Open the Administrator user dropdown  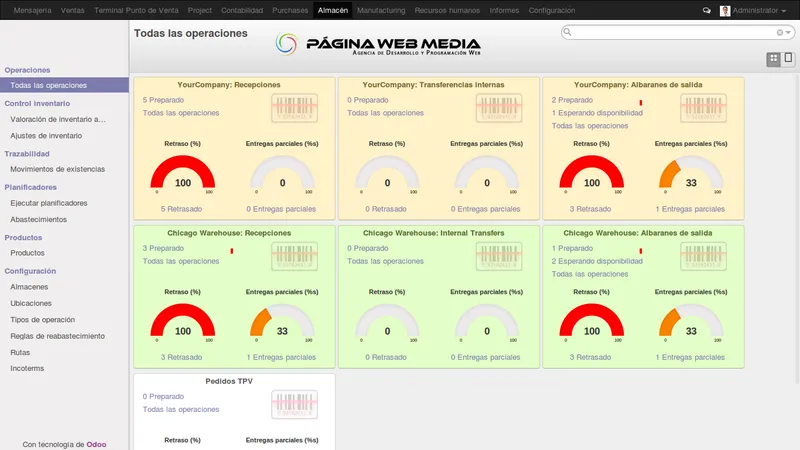759,10
